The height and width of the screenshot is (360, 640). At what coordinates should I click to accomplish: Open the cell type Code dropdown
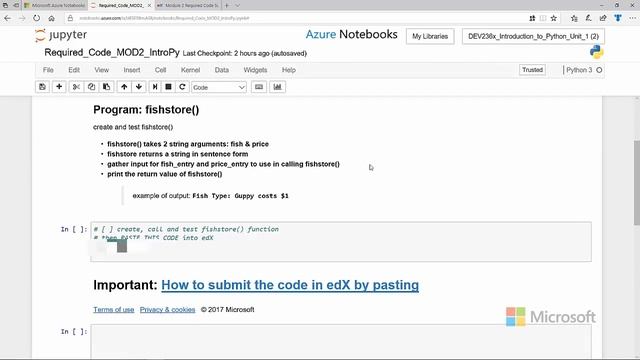[x=219, y=87]
